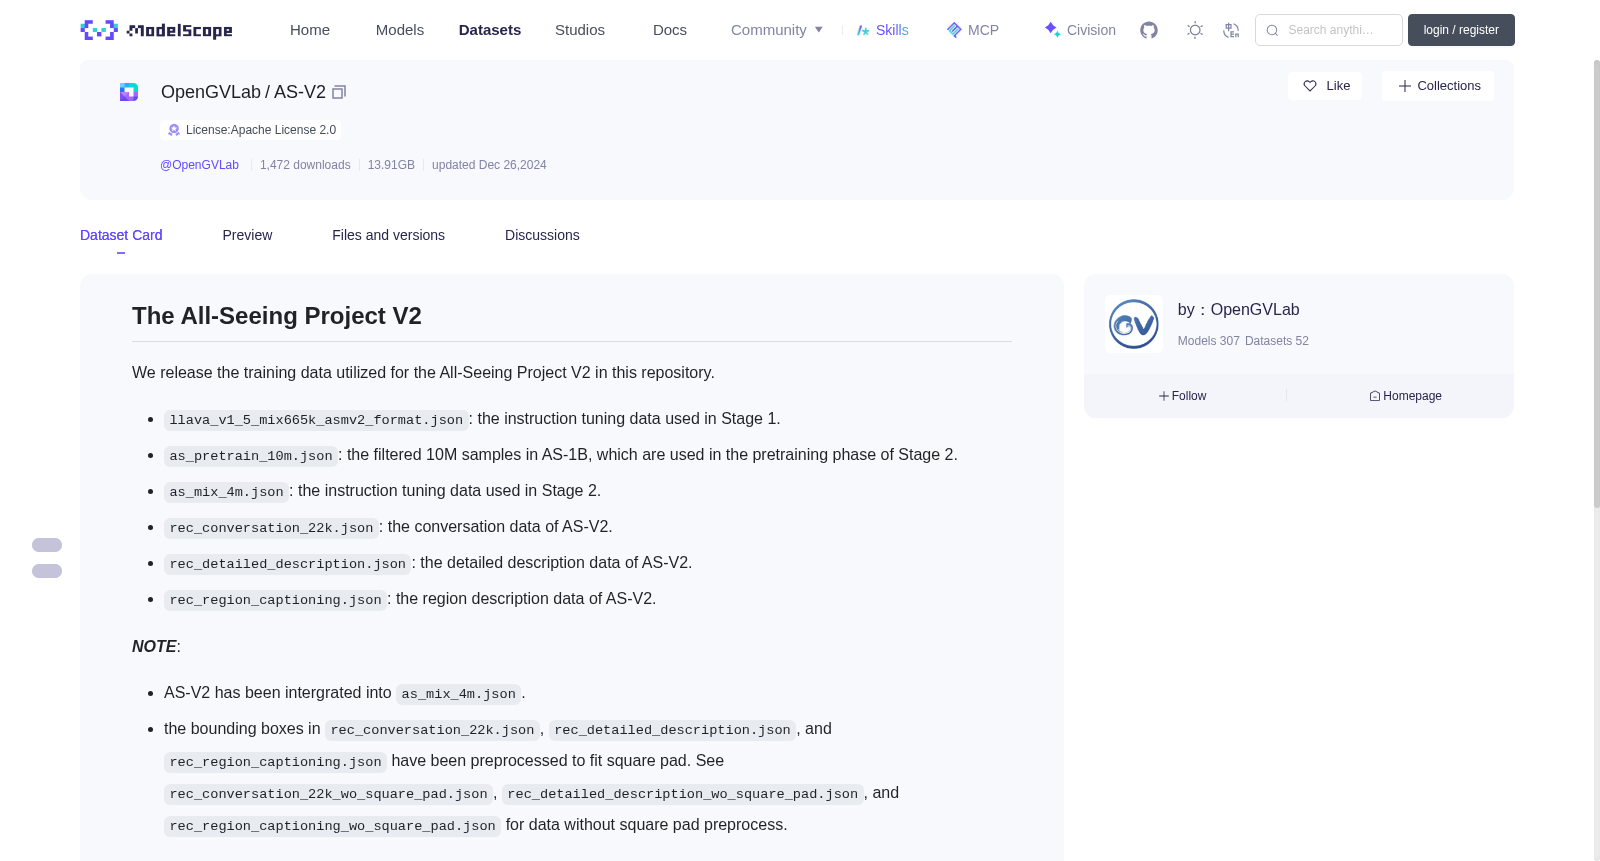Open the Docs navigation item

point(670,30)
